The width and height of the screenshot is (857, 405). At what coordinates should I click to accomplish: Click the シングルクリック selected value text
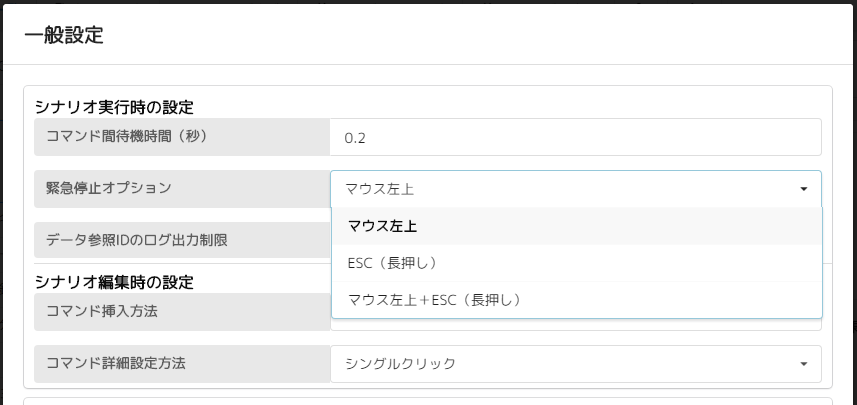400,364
